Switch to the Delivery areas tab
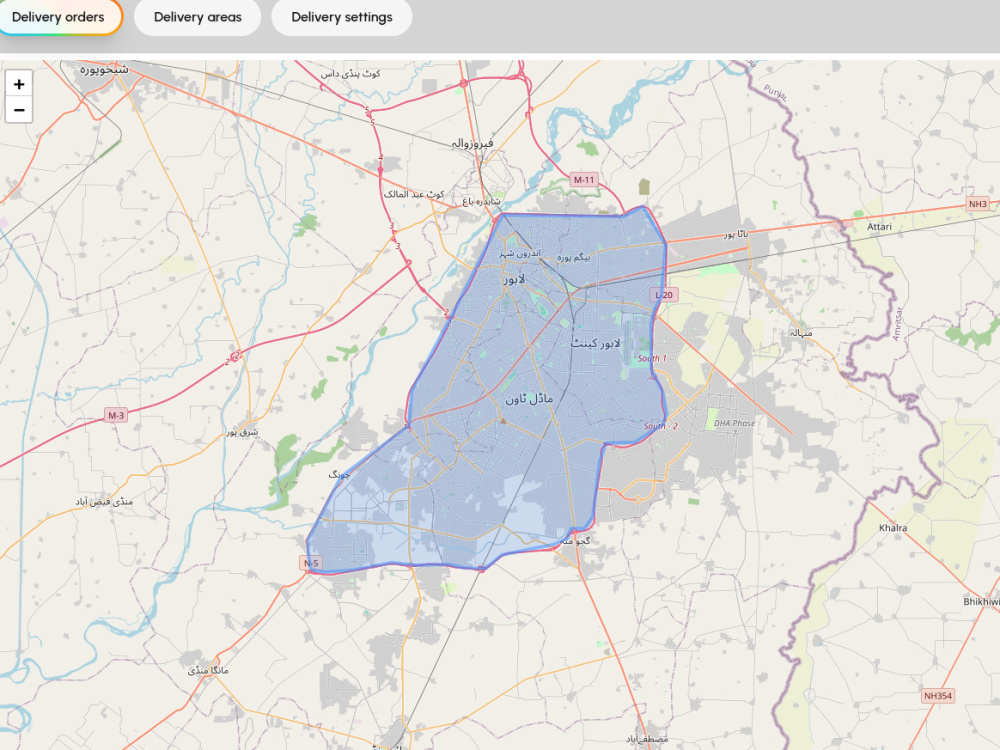This screenshot has width=1000, height=750. point(198,17)
